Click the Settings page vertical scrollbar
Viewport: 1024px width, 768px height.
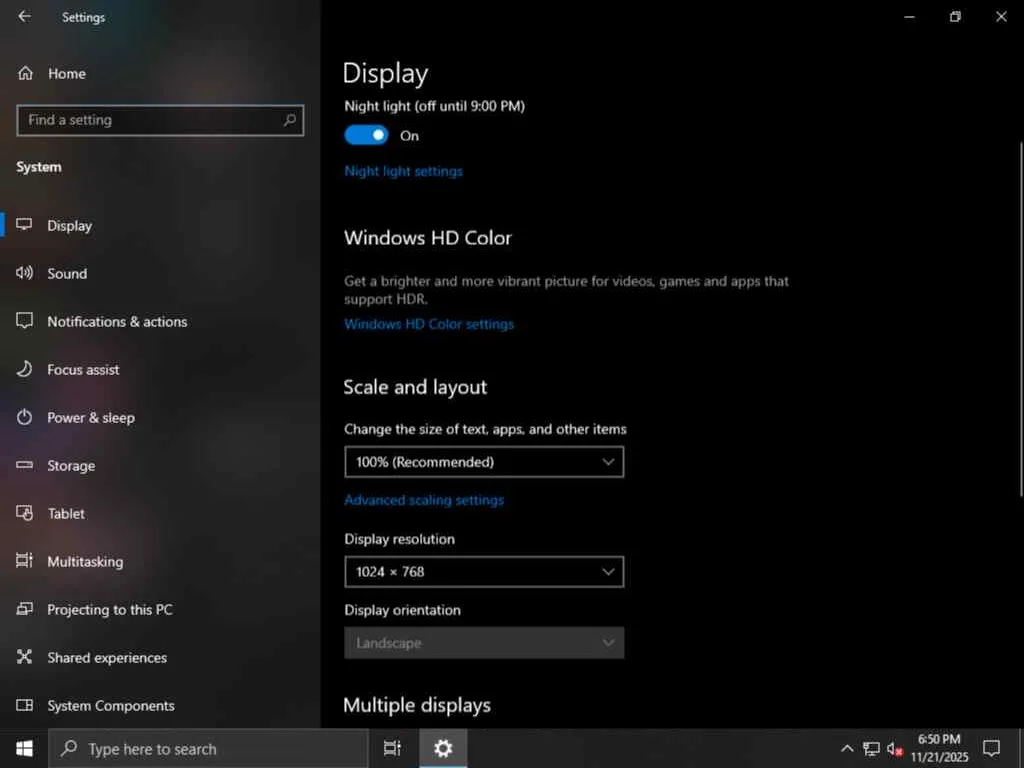tap(1020, 319)
